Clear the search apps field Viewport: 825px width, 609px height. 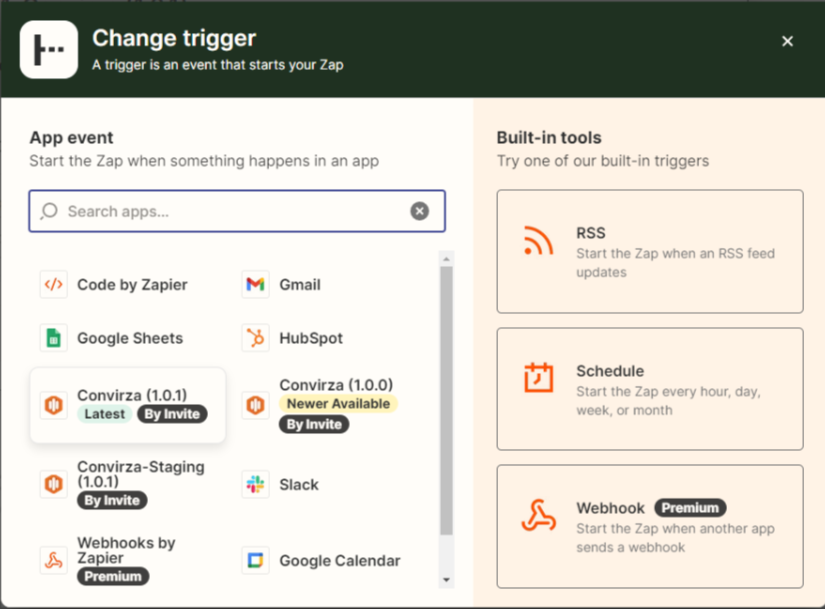click(x=419, y=211)
